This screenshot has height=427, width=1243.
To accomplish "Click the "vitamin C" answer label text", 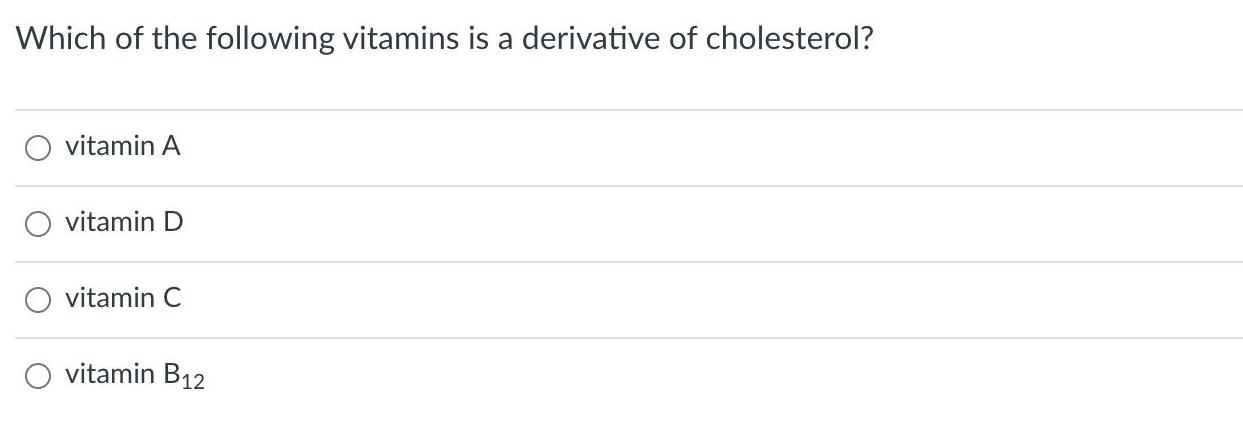I will coord(123,298).
